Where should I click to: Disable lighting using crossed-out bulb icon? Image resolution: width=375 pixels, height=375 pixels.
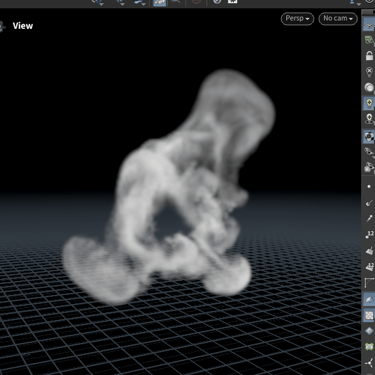[x=369, y=72]
